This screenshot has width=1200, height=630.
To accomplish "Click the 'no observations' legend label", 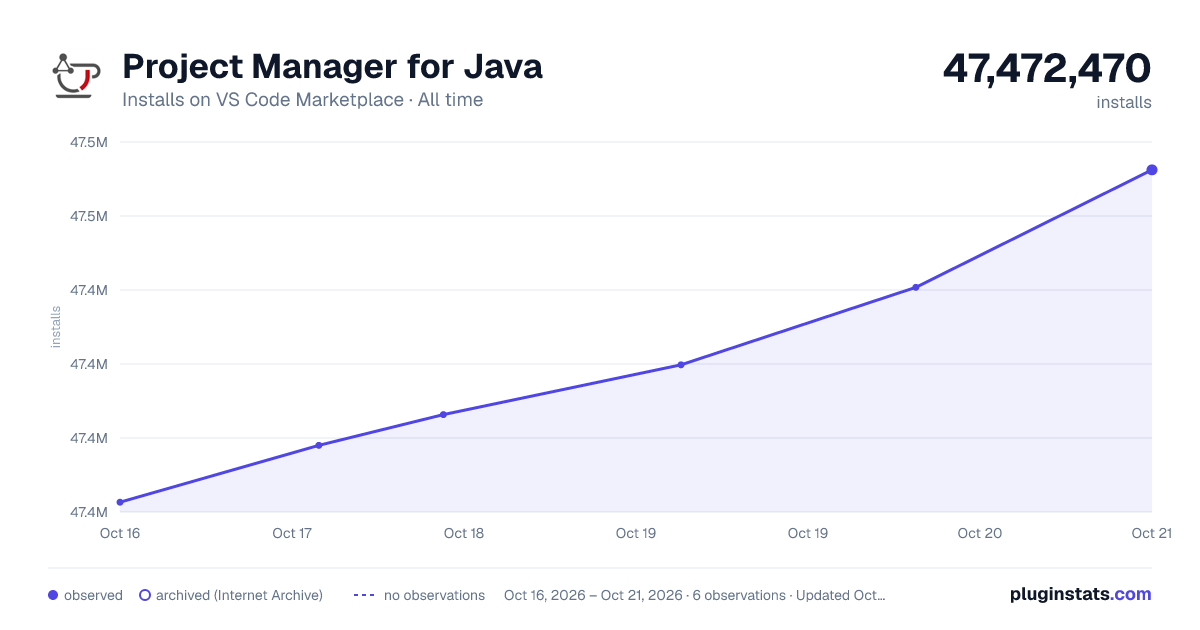I will (x=434, y=595).
